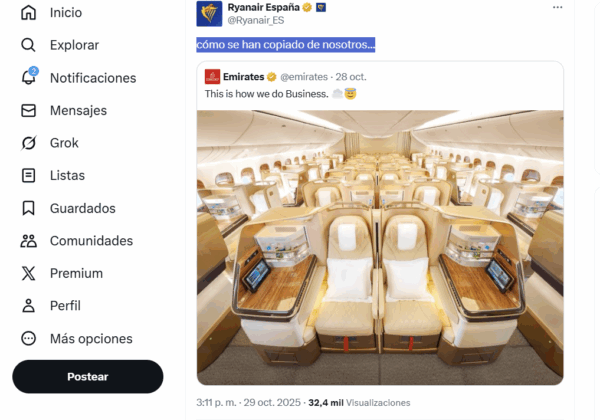Click the @Ryanair_ES handle link
This screenshot has height=420, width=600.
tap(256, 20)
